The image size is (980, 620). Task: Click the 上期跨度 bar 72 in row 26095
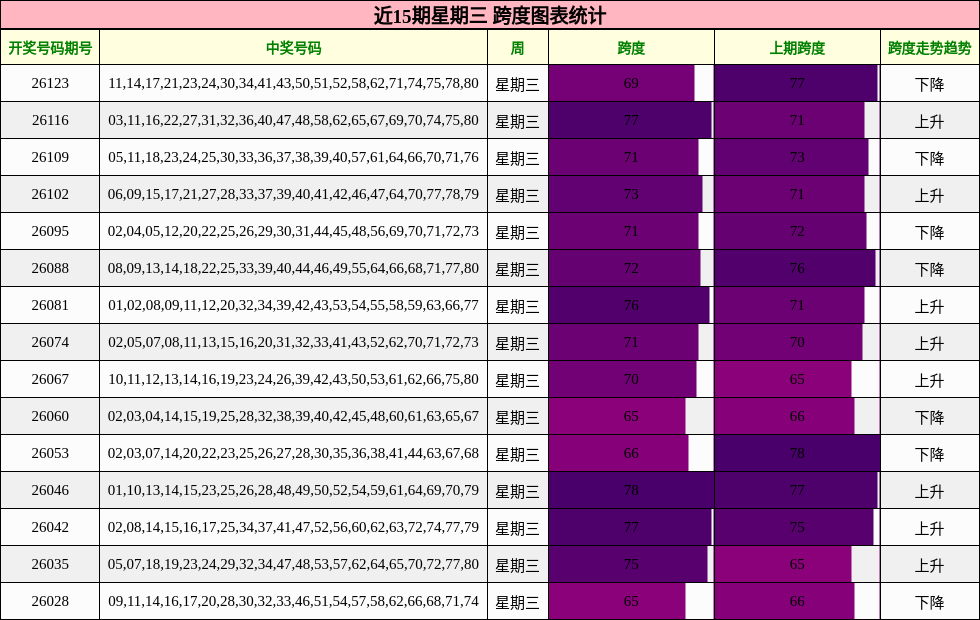pos(791,231)
